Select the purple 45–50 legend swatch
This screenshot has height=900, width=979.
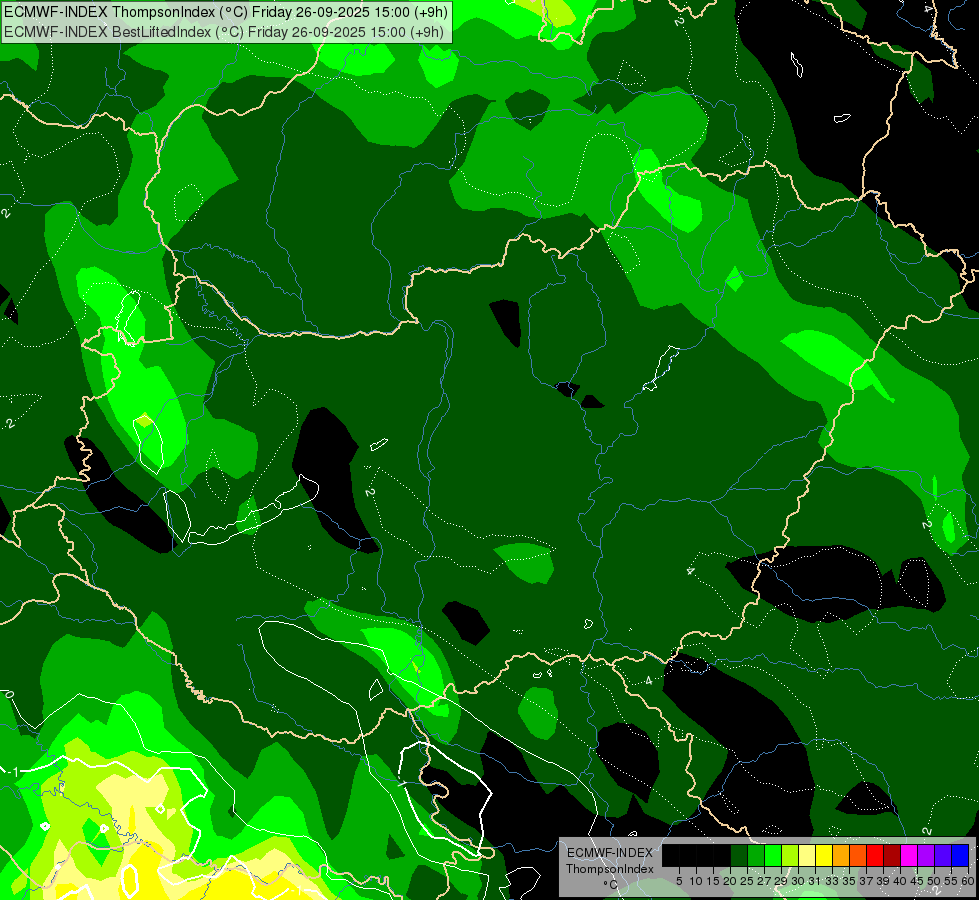(x=925, y=855)
